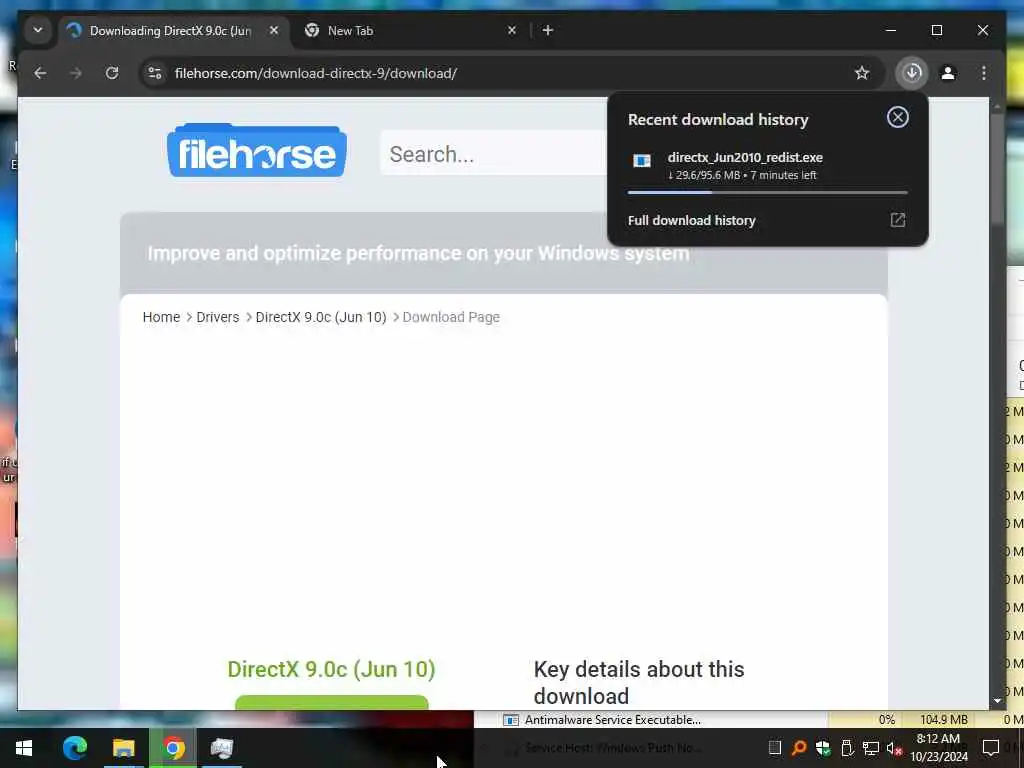The height and width of the screenshot is (768, 1024).
Task: Close the New Tab tab
Action: click(x=512, y=30)
